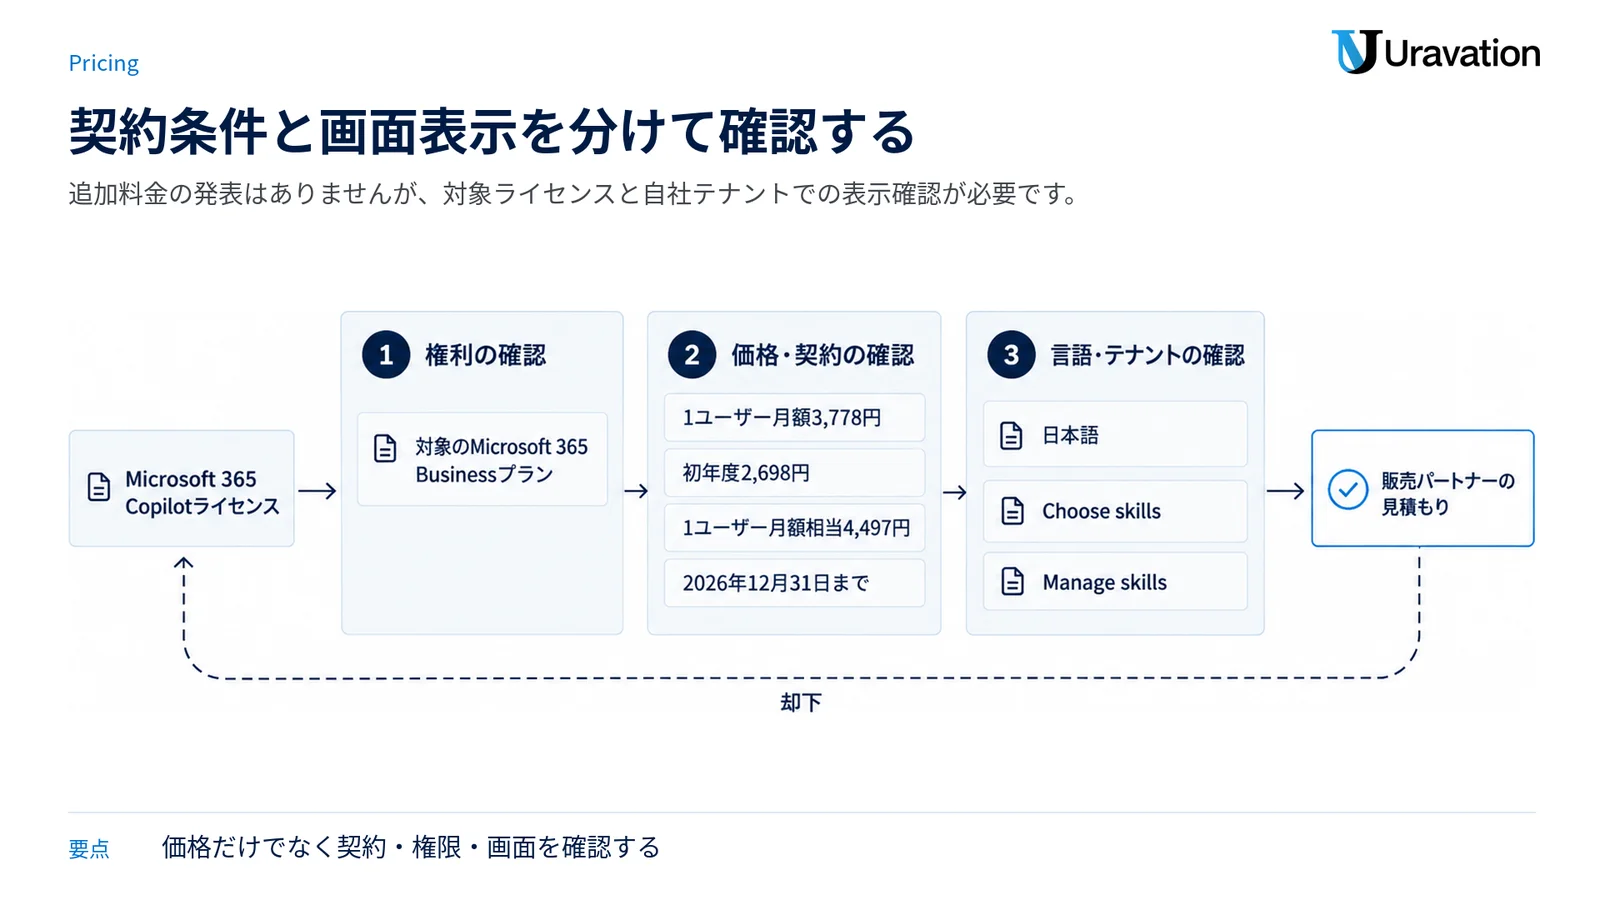Viewport: 1600px width, 900px height.
Task: Select the 日本語 label
Action: pos(1070,435)
